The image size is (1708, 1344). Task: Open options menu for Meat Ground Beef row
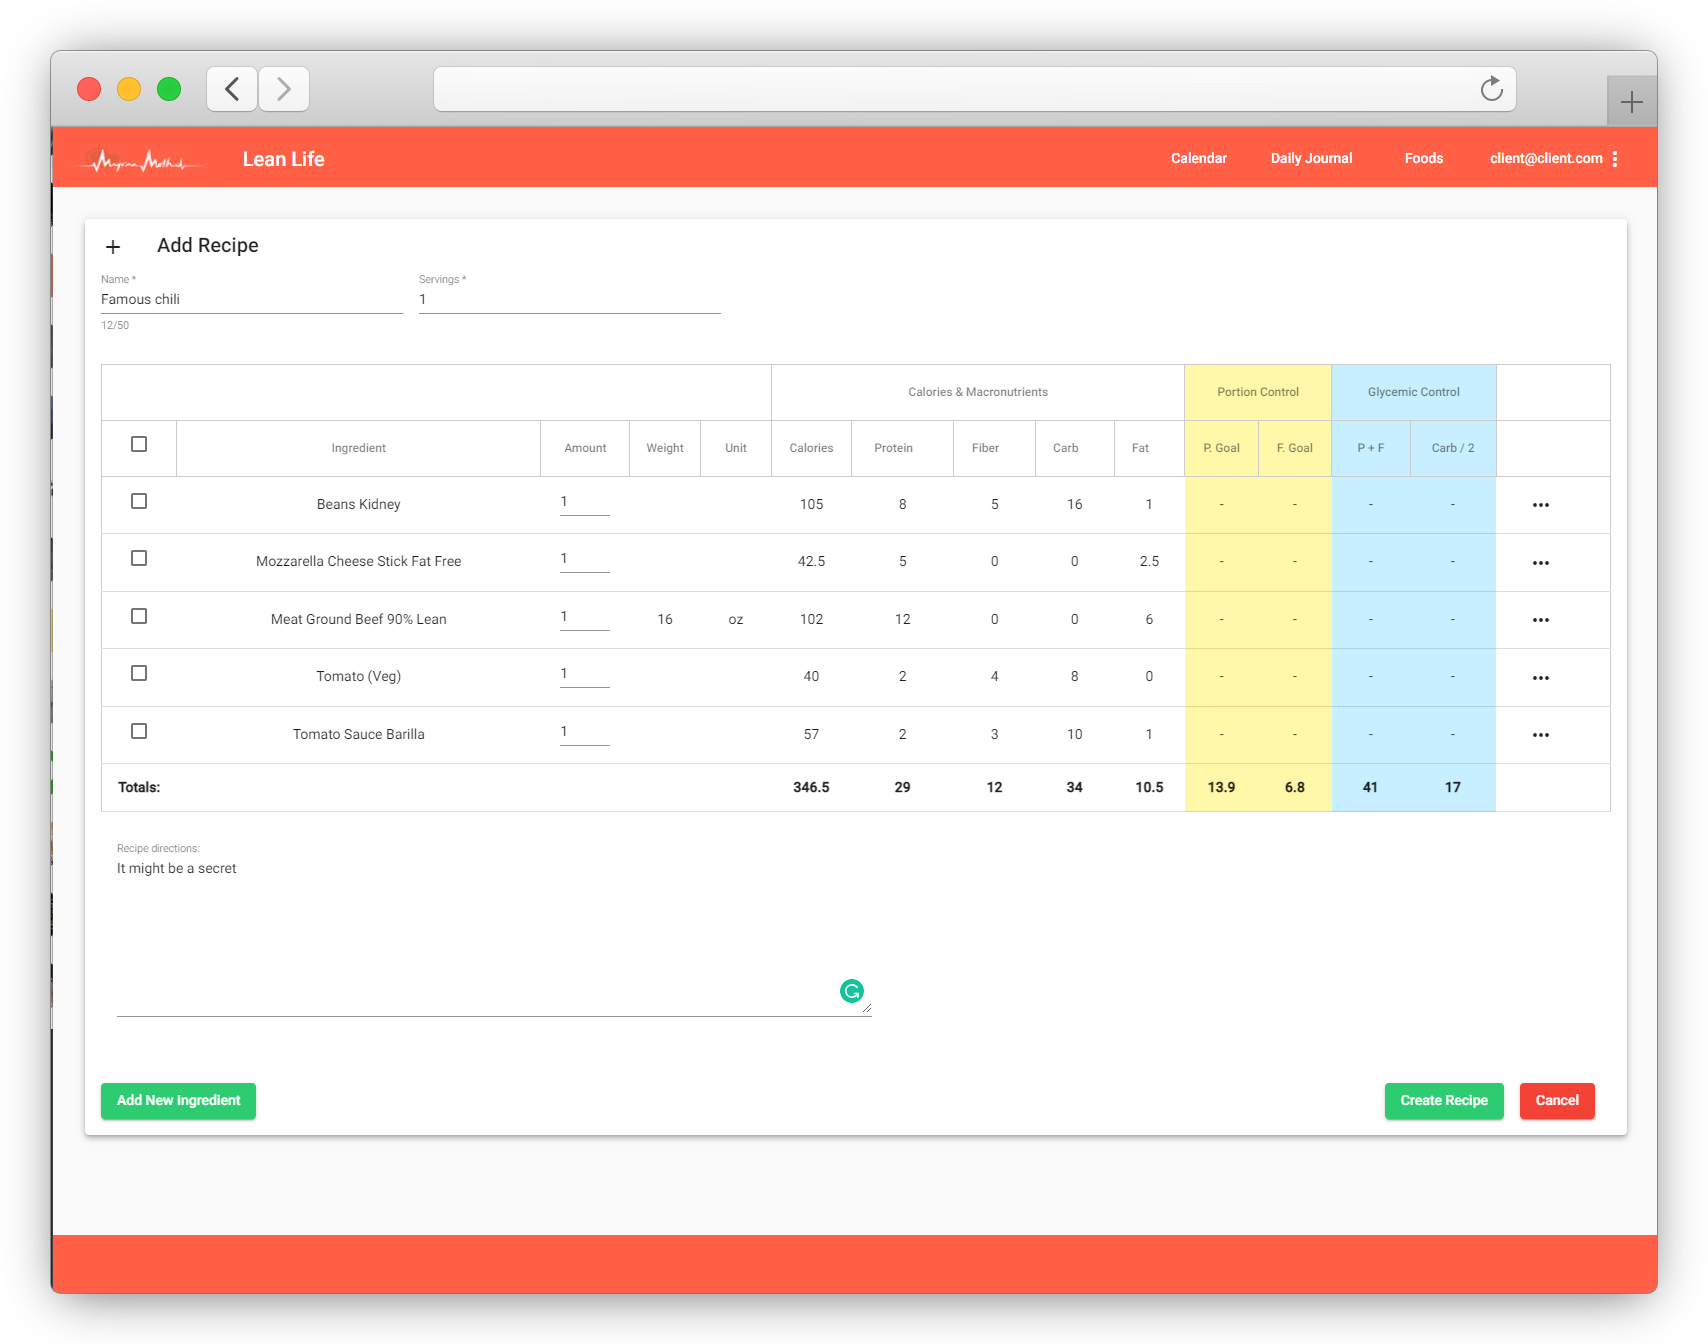pyautogui.click(x=1541, y=620)
